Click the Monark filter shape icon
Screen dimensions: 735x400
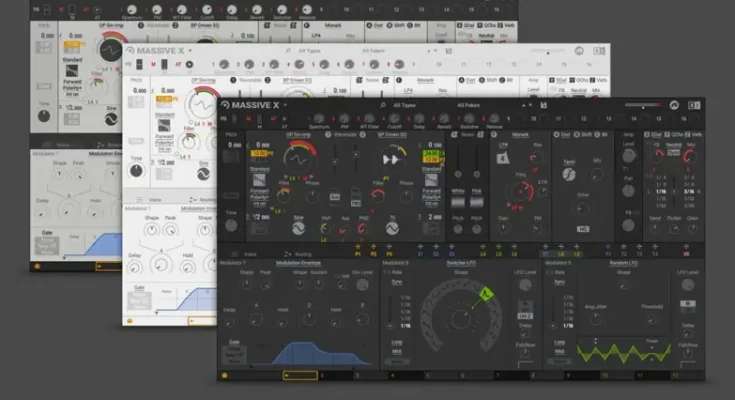point(504,157)
